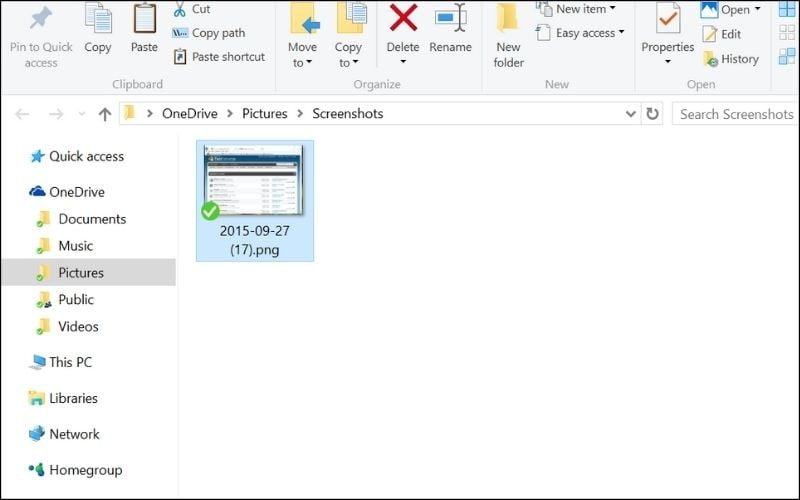Expand the Delete dropdown arrow
The width and height of the screenshot is (800, 500).
tap(403, 62)
